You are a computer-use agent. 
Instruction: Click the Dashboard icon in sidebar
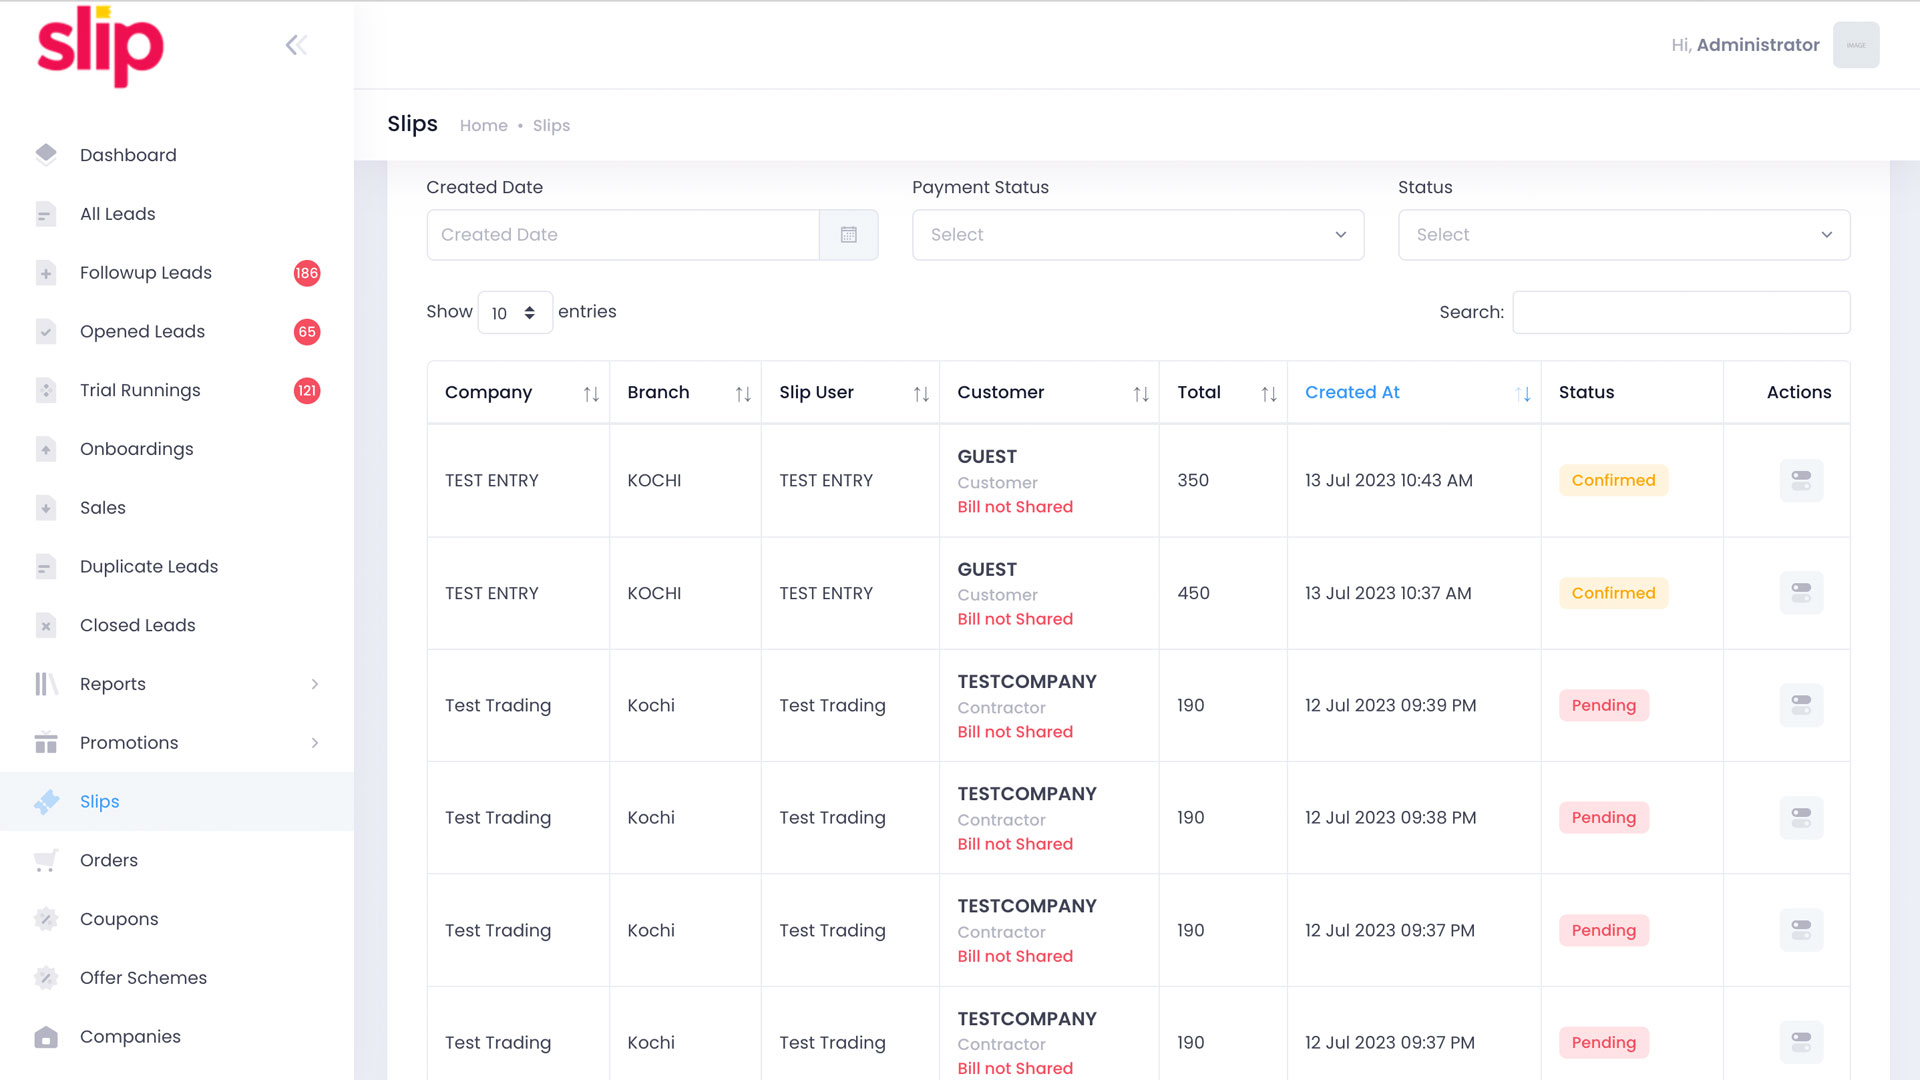point(46,154)
